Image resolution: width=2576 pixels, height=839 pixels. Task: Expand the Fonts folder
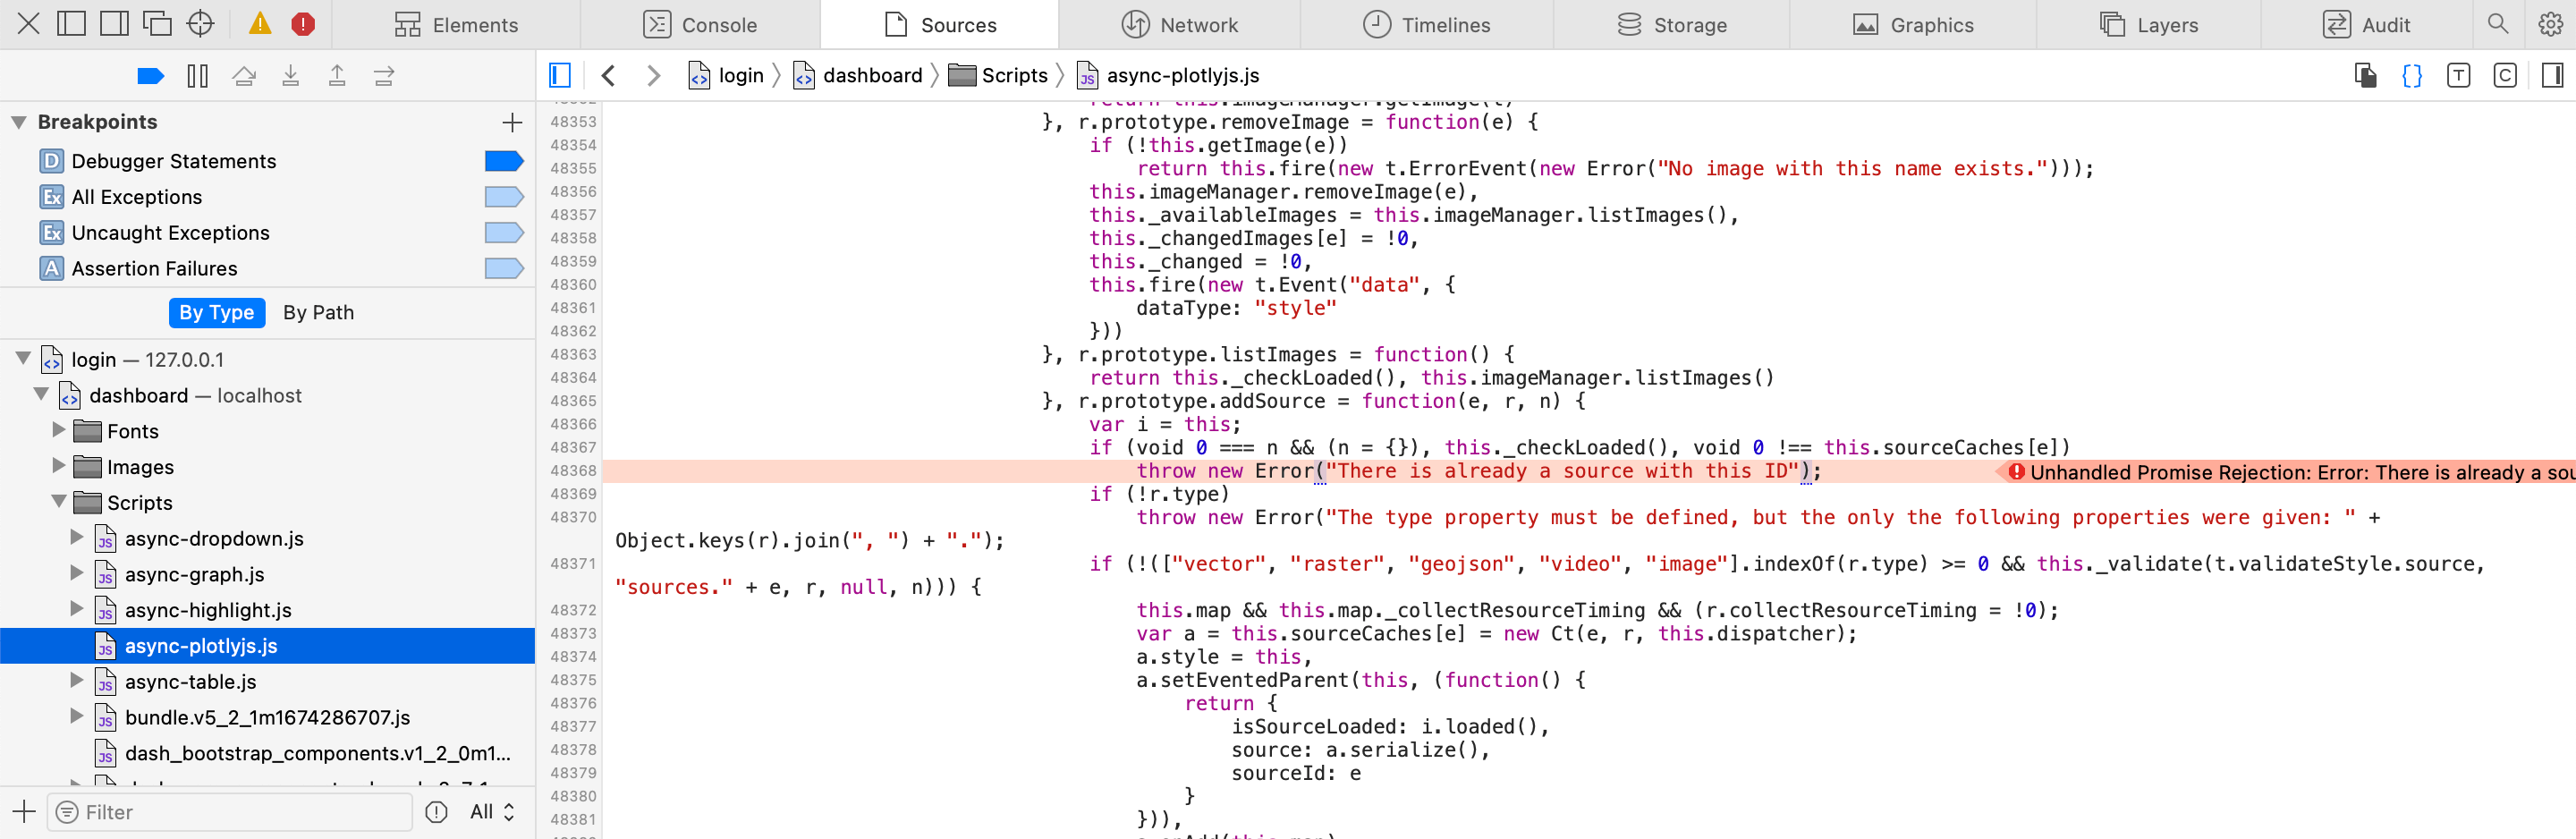click(59, 431)
